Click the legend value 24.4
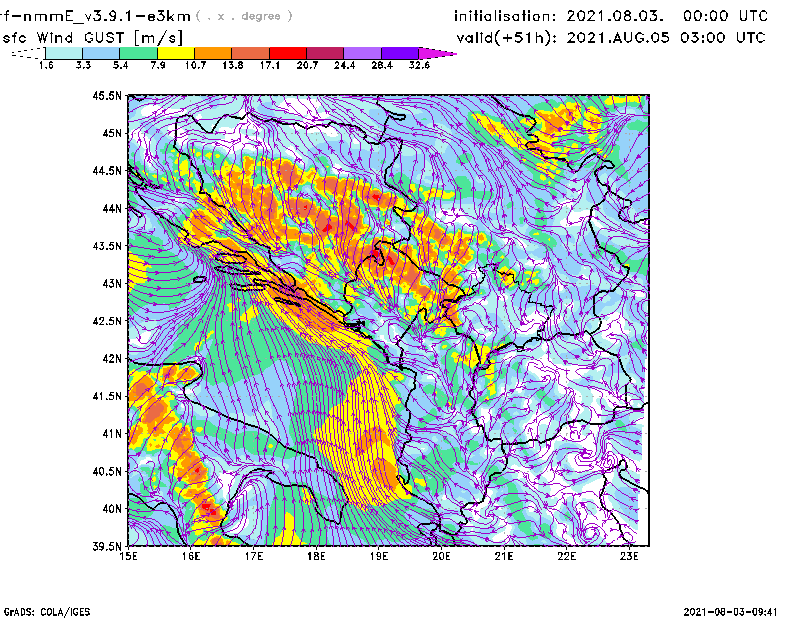Image resolution: width=800 pixels, height=618 pixels. [x=344, y=65]
